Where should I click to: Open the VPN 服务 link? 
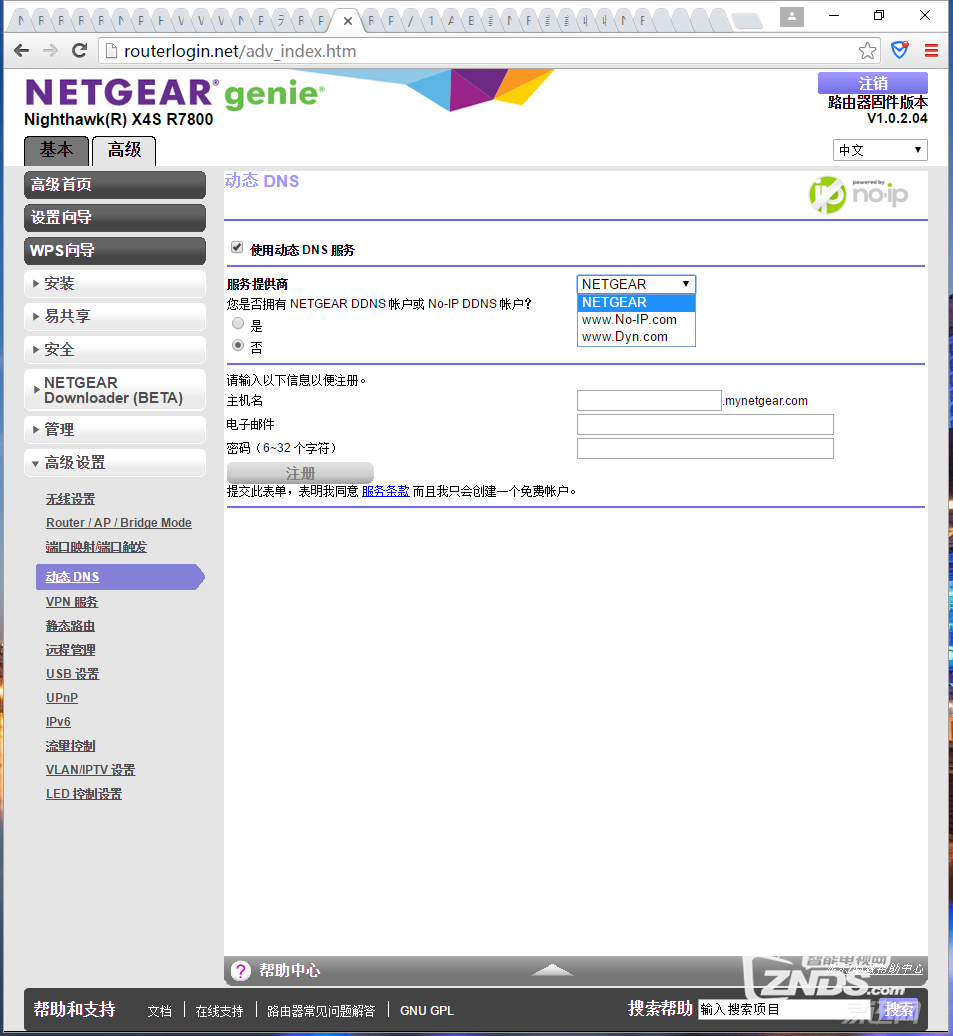(71, 602)
